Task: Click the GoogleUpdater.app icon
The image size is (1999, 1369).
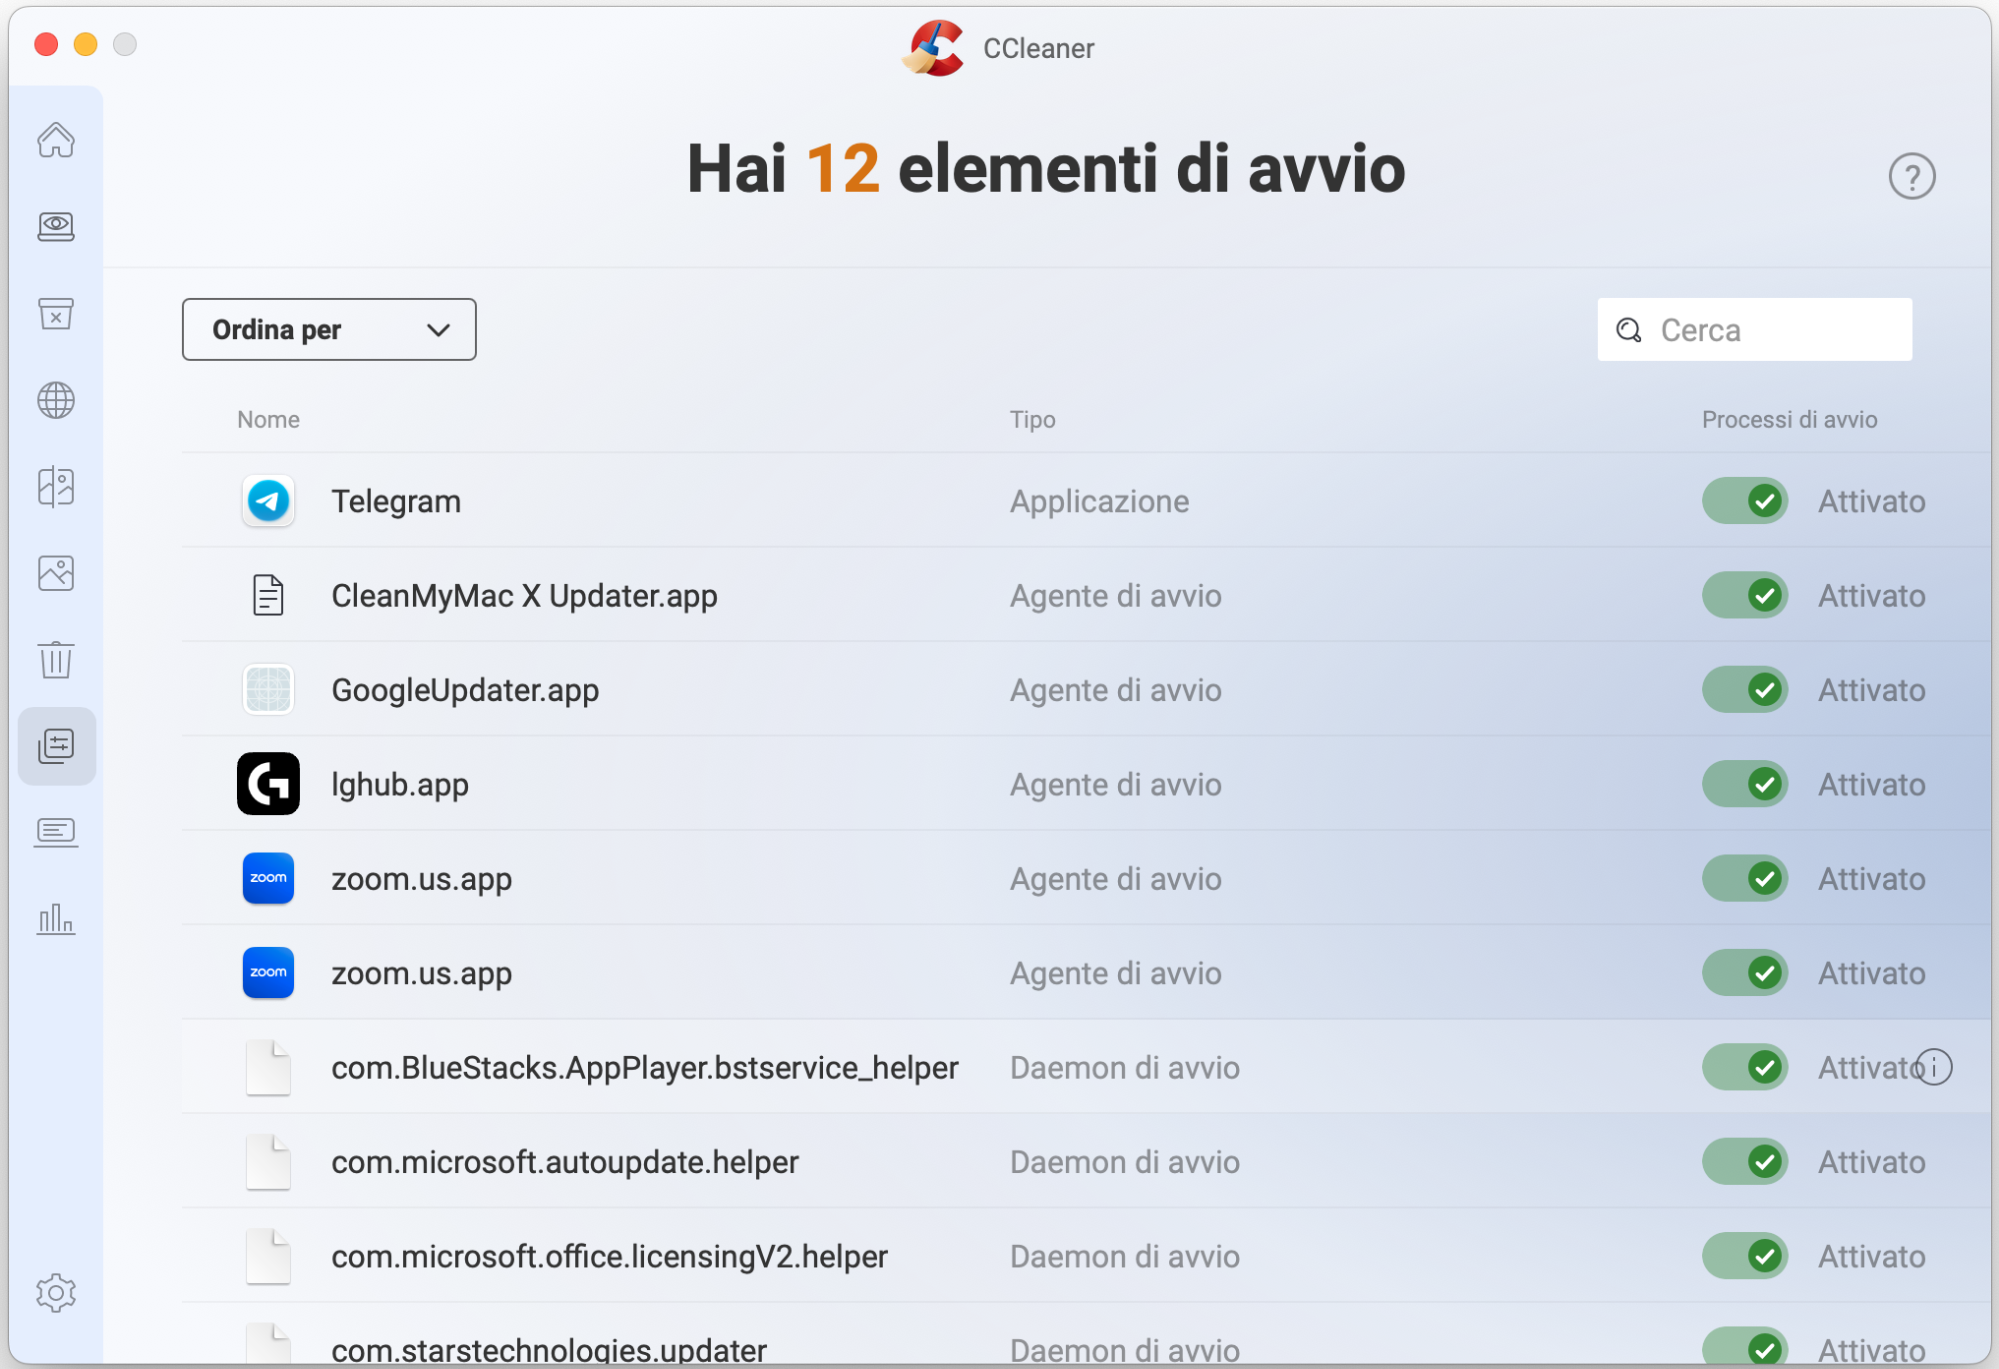Action: pos(268,690)
